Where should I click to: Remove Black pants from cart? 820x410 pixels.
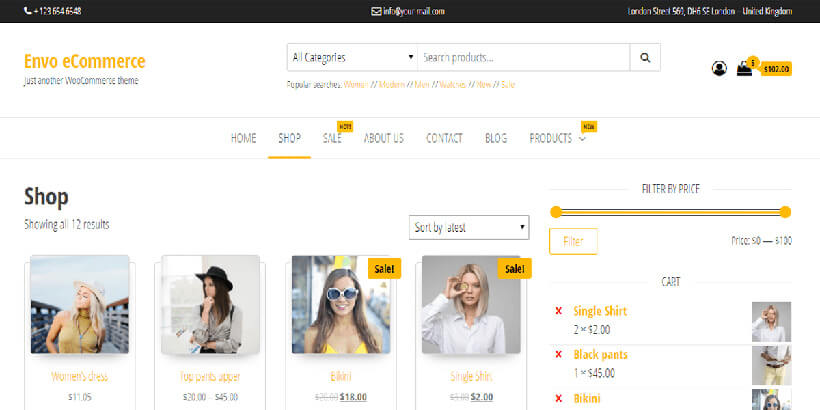coord(558,354)
